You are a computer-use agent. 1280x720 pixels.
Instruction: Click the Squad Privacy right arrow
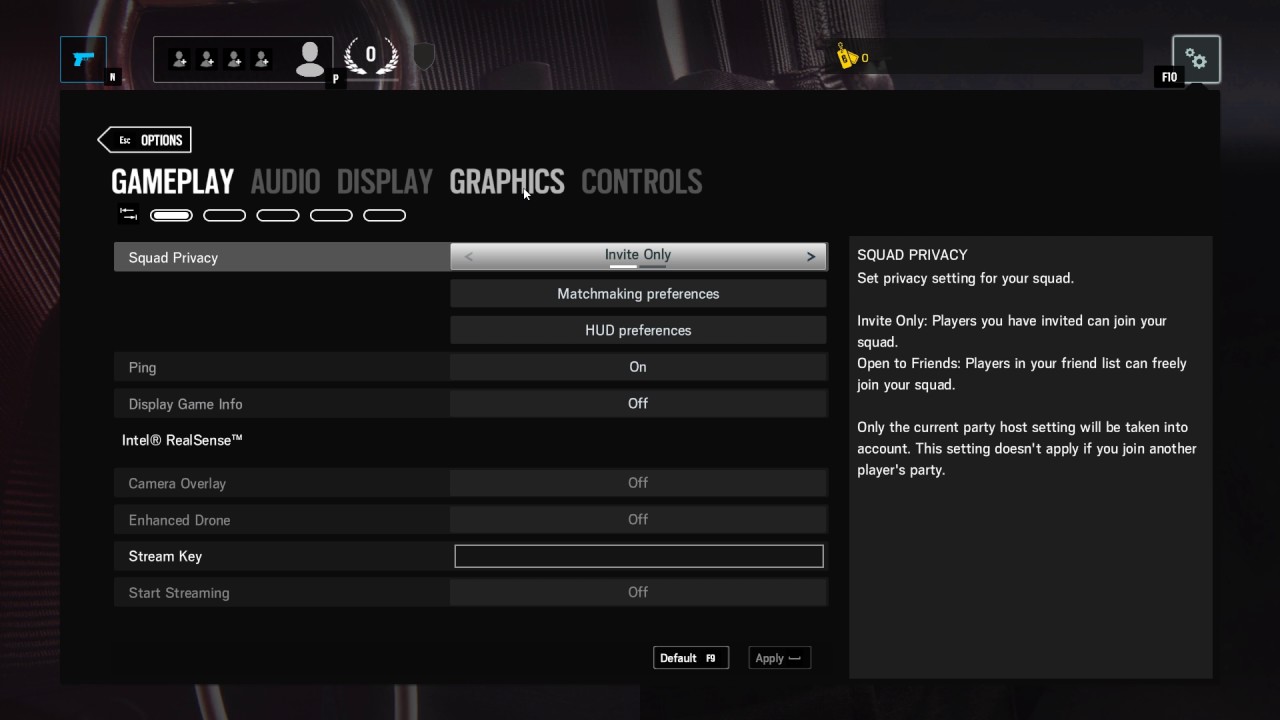pyautogui.click(x=810, y=257)
